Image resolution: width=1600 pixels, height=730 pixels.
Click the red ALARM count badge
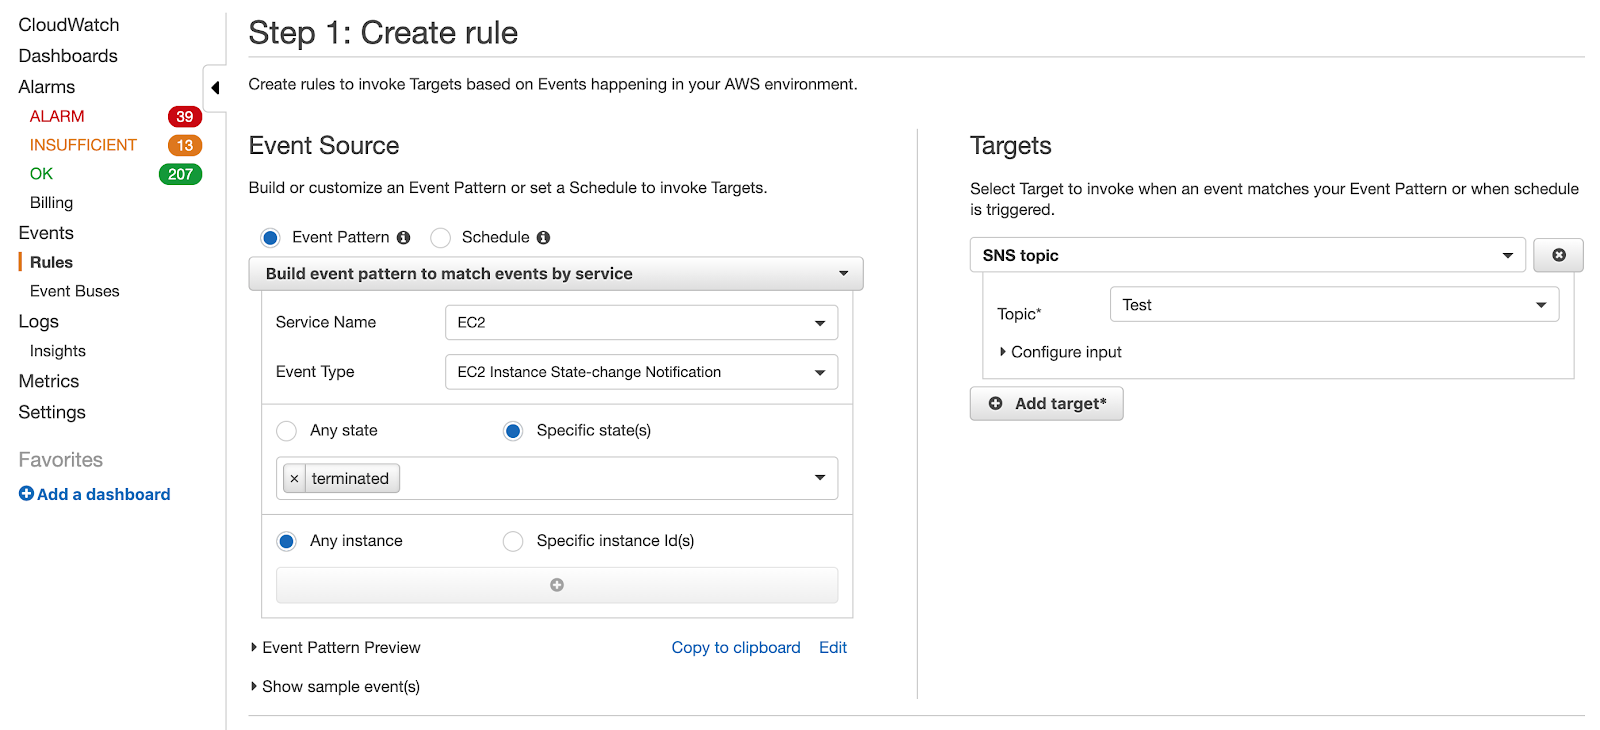[184, 117]
